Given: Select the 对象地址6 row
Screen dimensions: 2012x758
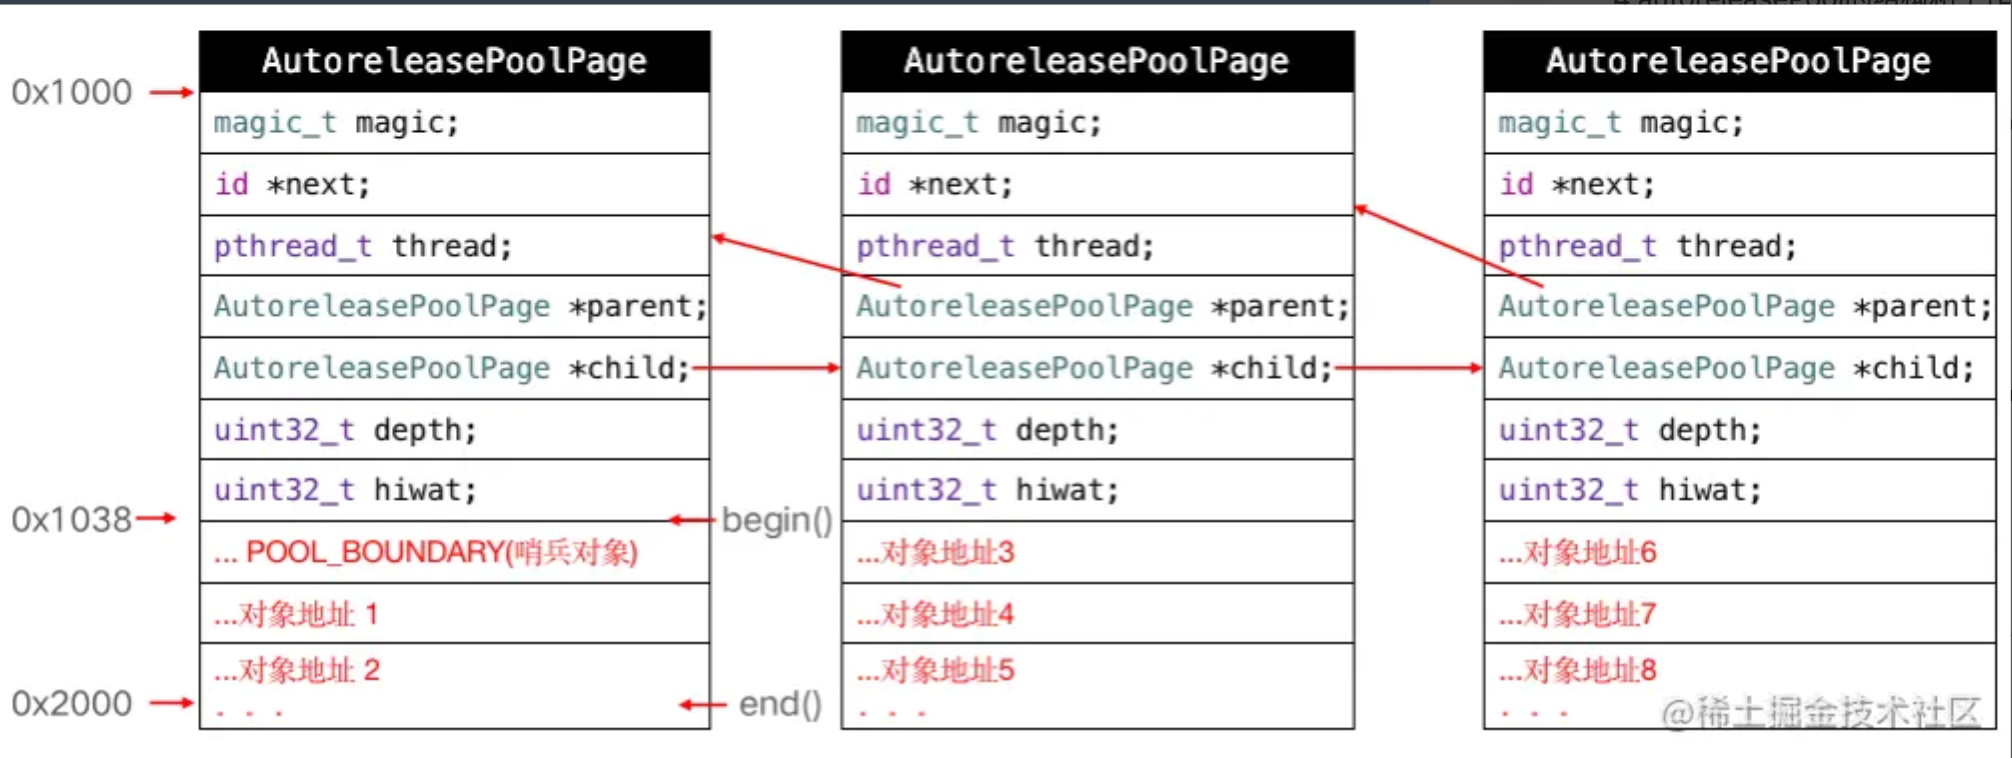Looking at the screenshot, I should (x=1577, y=552).
